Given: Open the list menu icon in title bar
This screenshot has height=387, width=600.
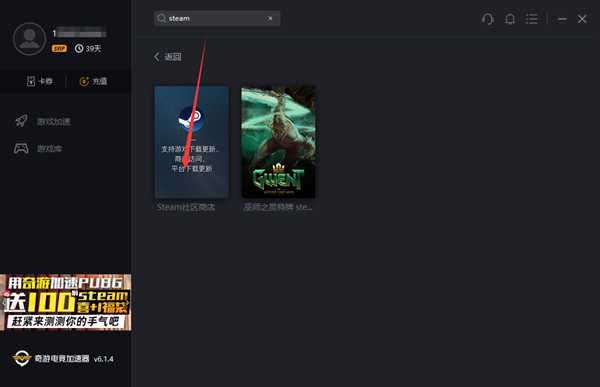Looking at the screenshot, I should pyautogui.click(x=532, y=19).
